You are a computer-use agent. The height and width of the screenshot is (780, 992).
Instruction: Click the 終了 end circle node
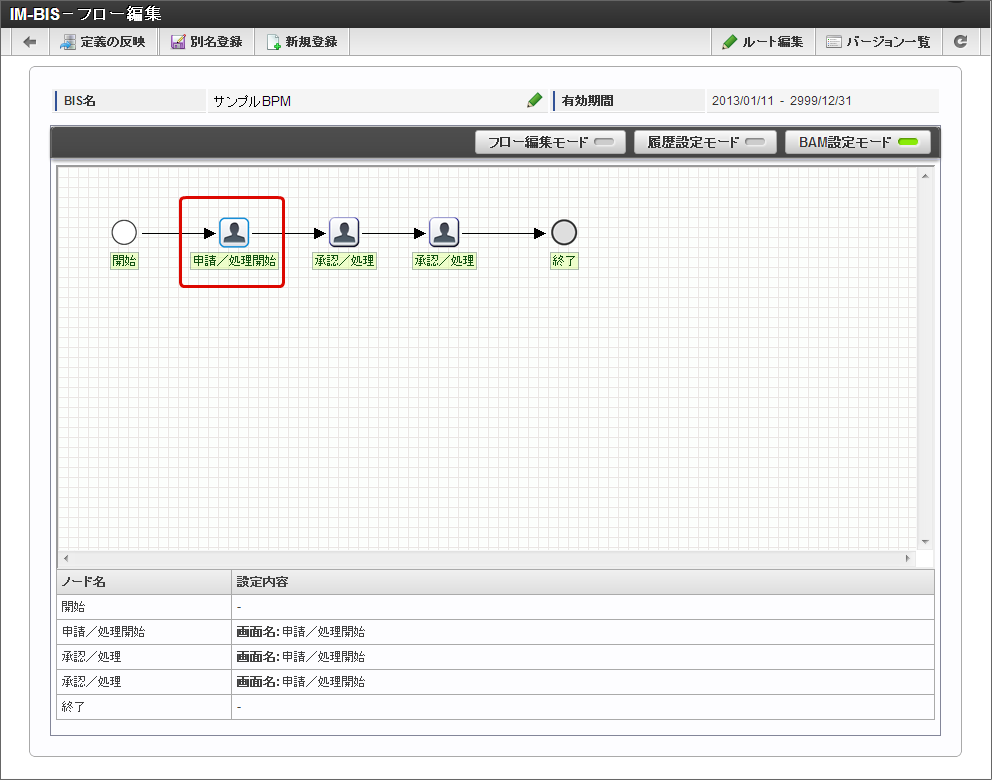pyautogui.click(x=564, y=231)
